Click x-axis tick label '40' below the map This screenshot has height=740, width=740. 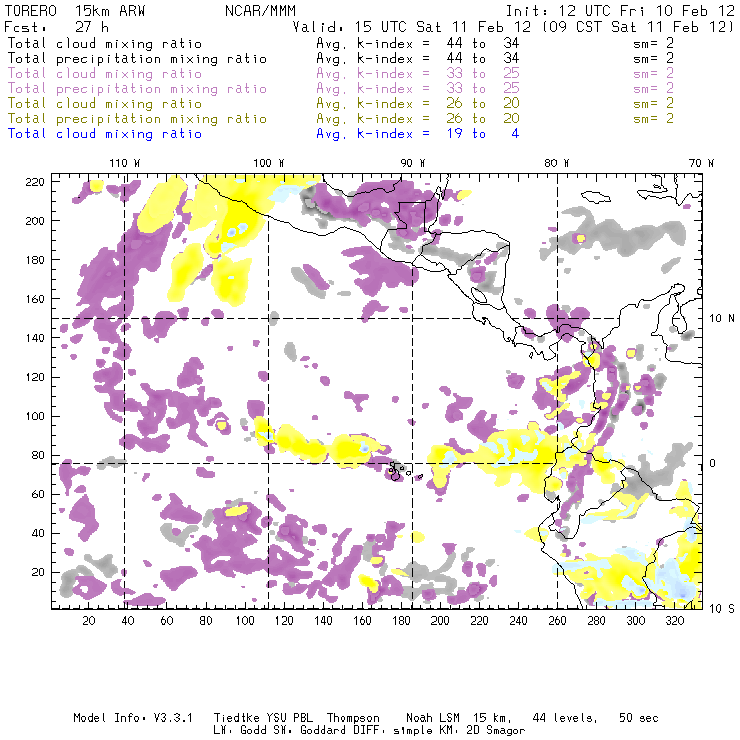click(x=128, y=621)
